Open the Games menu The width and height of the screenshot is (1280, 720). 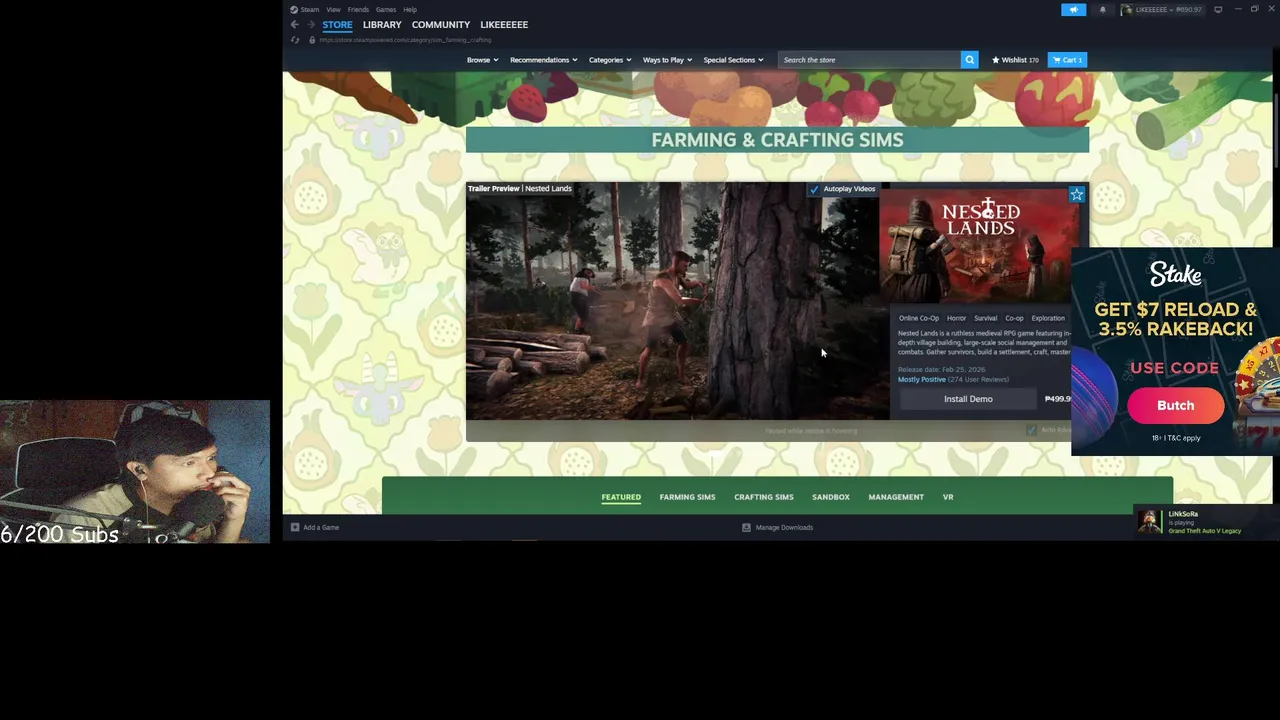coord(386,9)
